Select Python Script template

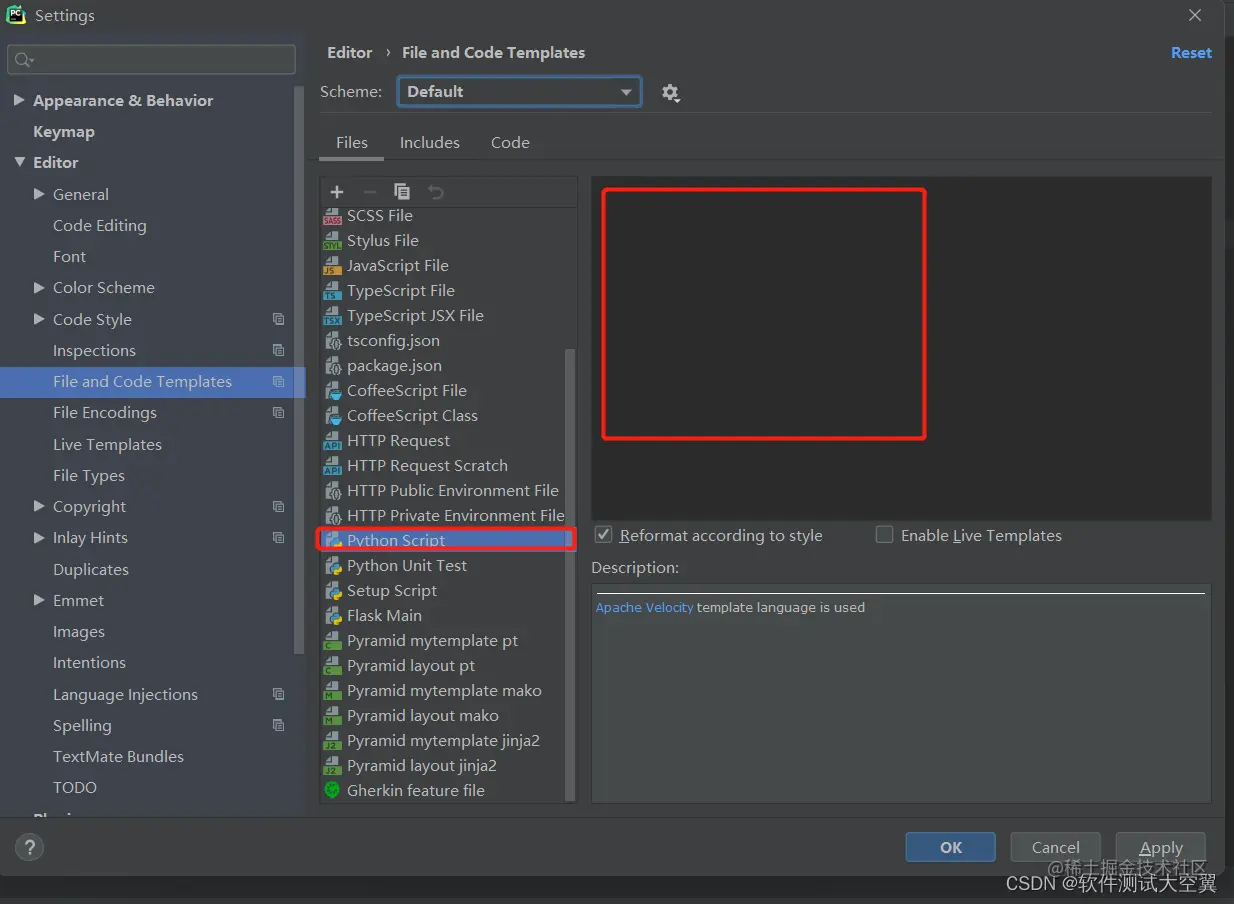[x=447, y=541]
